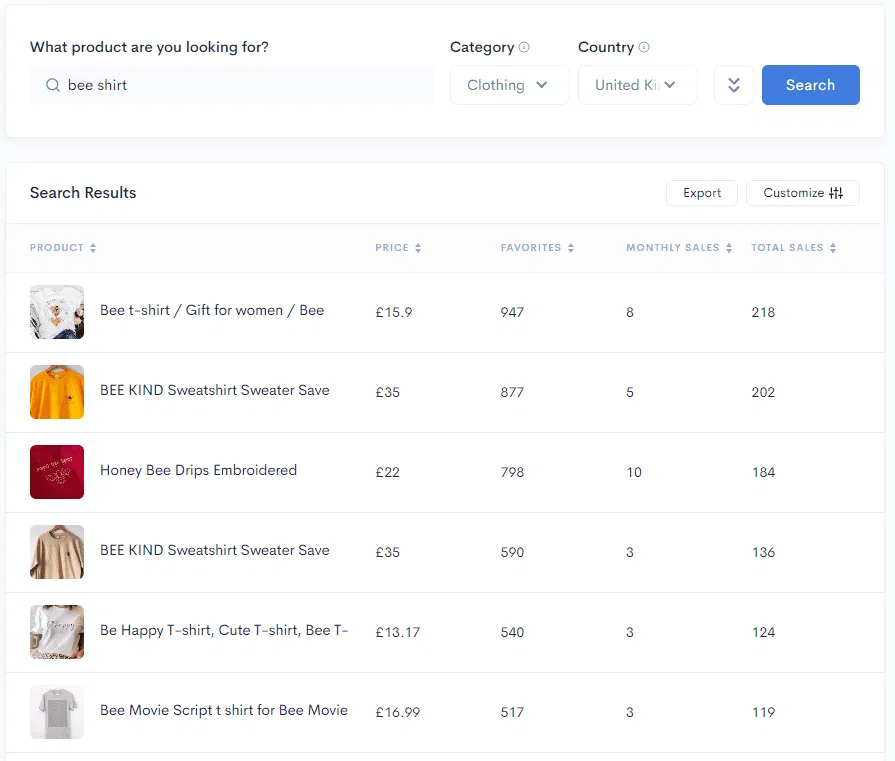Viewport: 895px width, 761px height.
Task: Select the magnifier icon in the search field
Action: tap(52, 85)
